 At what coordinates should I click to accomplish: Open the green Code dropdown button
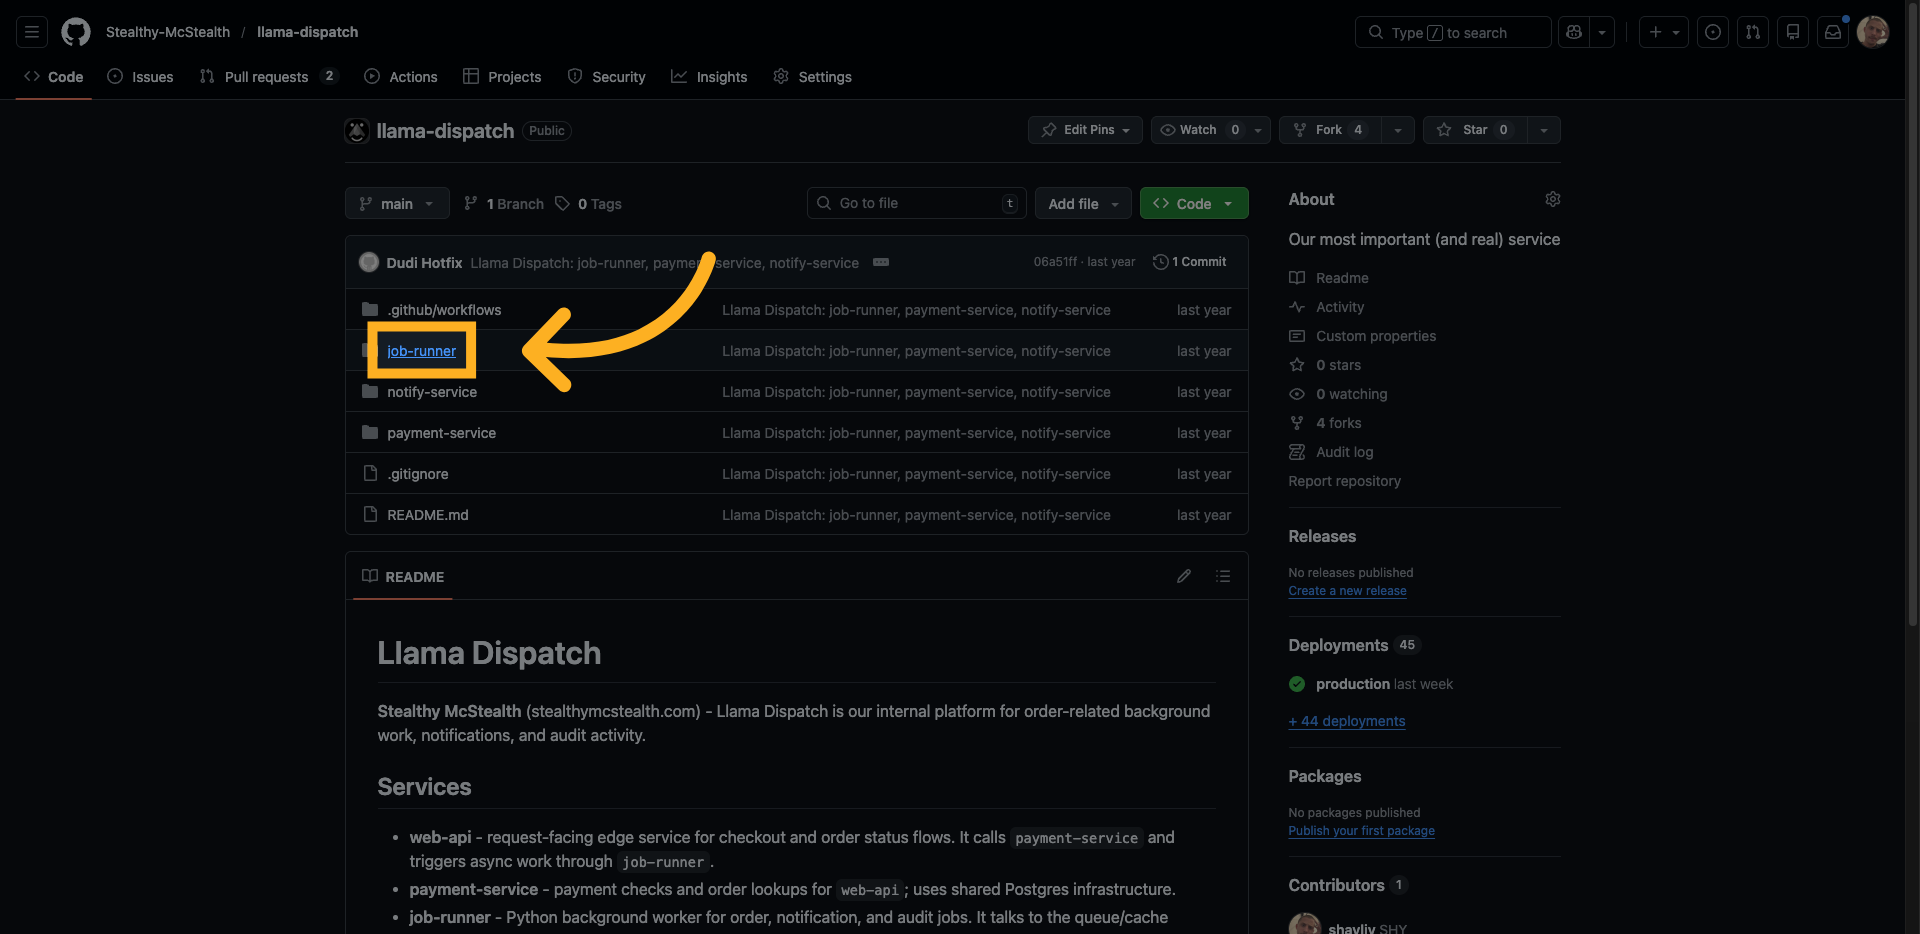(x=1194, y=203)
